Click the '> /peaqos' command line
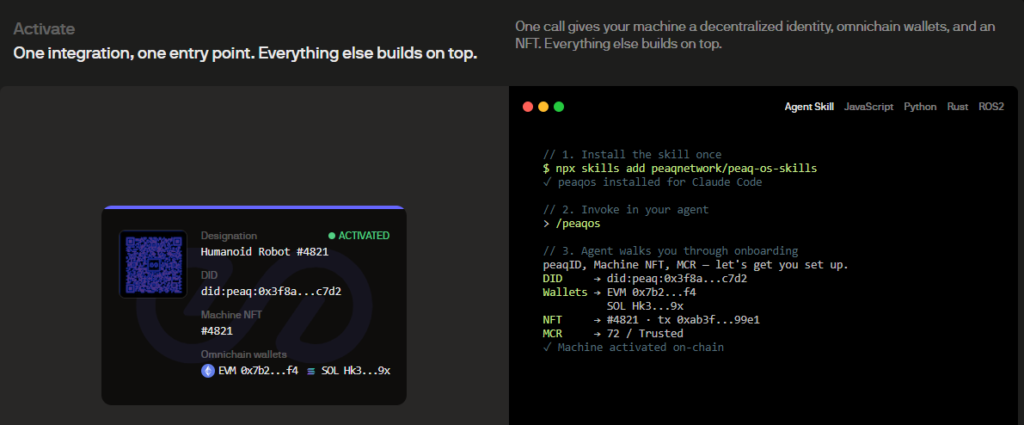This screenshot has height=425, width=1024. (571, 223)
